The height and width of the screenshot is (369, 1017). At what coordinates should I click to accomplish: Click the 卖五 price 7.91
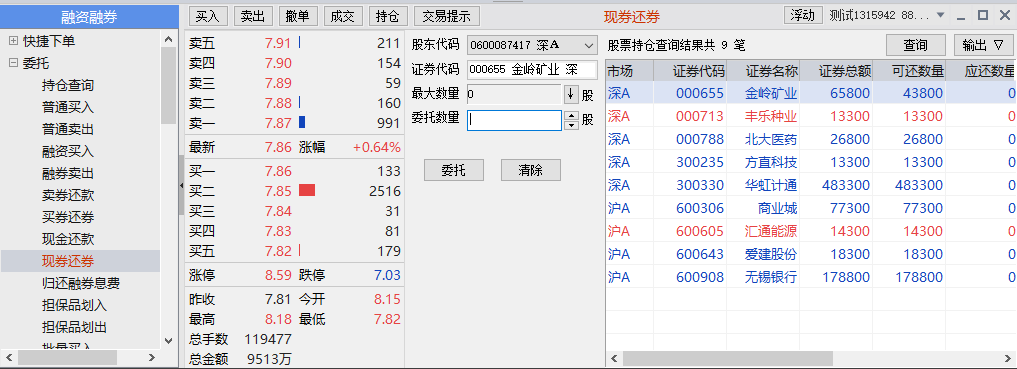tap(278, 43)
